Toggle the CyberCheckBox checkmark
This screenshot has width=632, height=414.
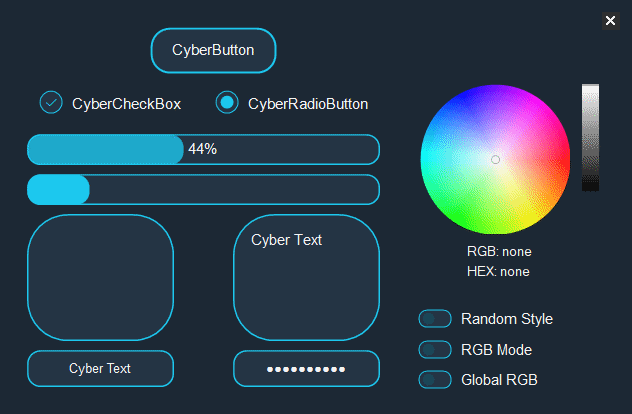(x=51, y=102)
